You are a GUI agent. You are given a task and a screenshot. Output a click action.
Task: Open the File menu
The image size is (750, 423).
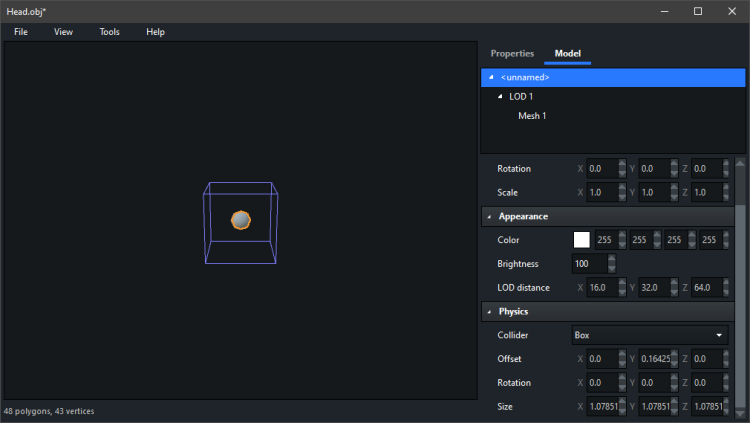point(21,32)
